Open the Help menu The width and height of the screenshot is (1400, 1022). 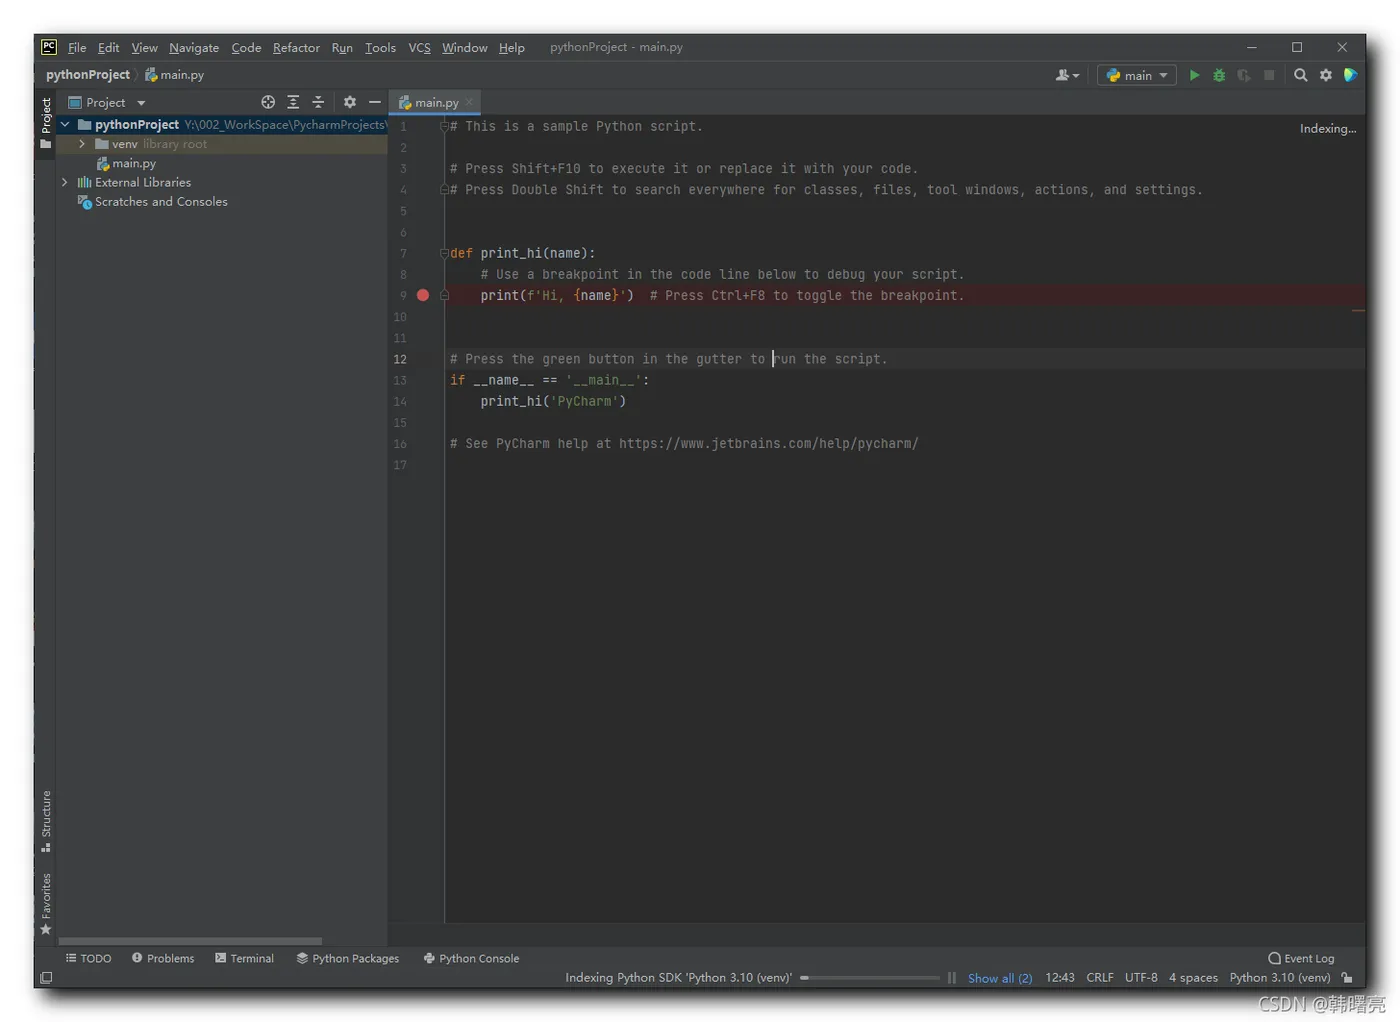coord(511,47)
